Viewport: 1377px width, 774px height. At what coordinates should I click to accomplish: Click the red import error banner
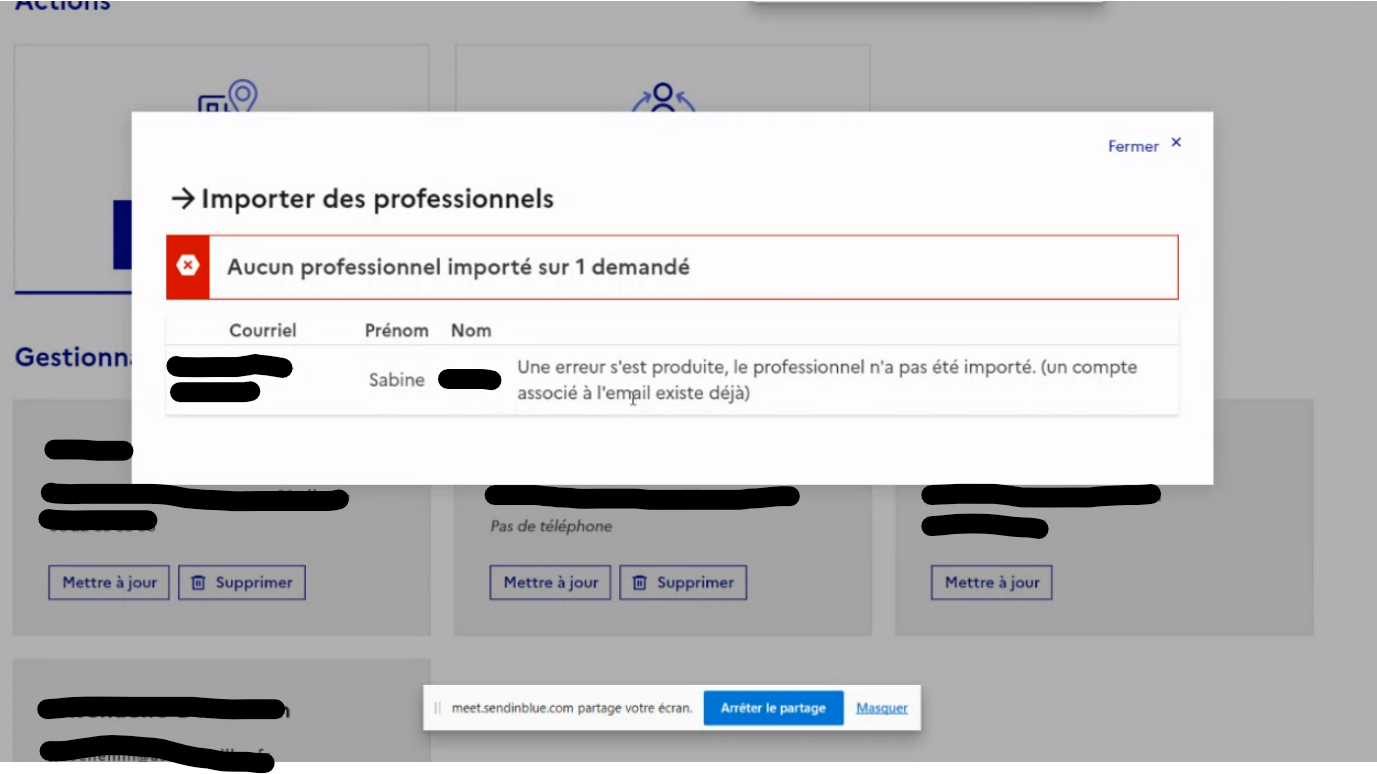[x=670, y=267]
